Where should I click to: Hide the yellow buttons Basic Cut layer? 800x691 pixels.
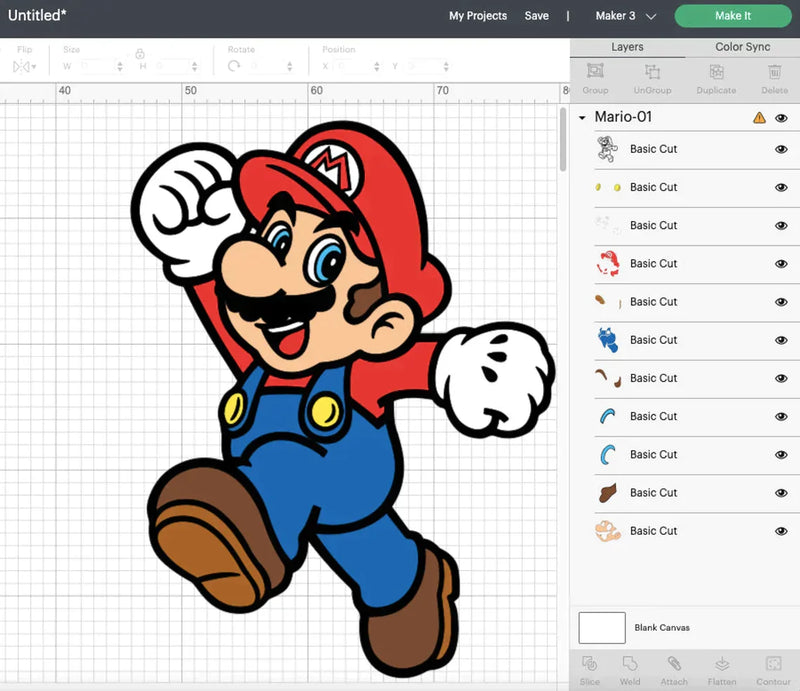[781, 187]
